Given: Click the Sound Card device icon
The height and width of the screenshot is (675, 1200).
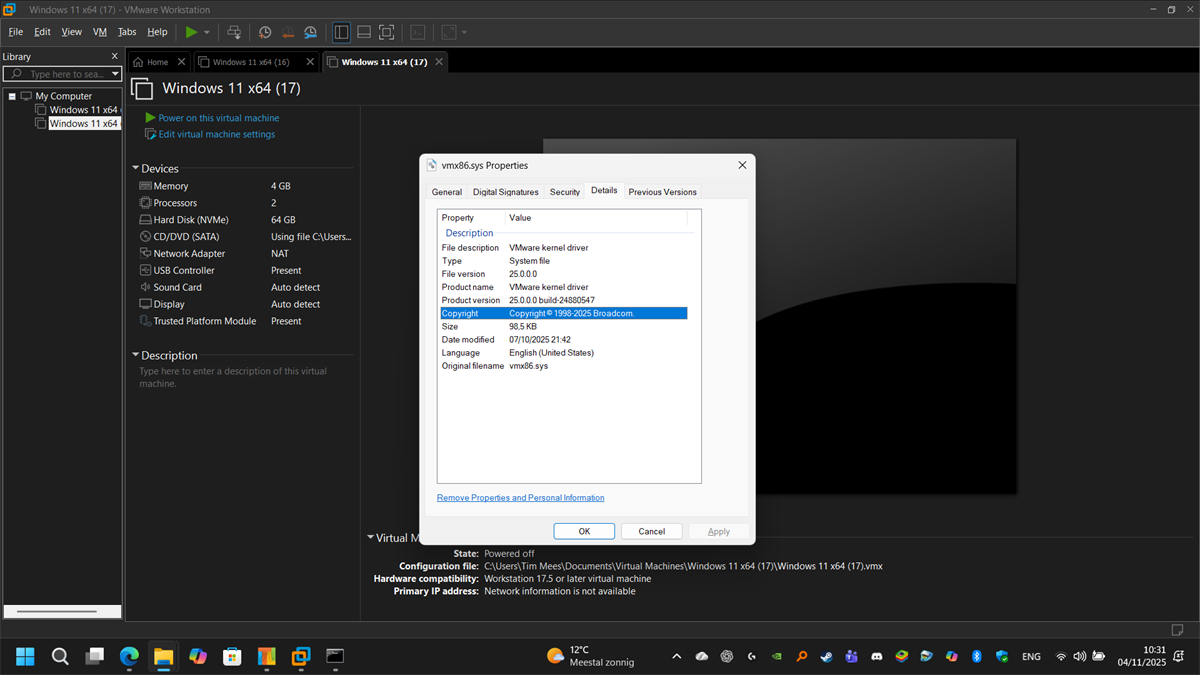Looking at the screenshot, I should click(x=145, y=287).
